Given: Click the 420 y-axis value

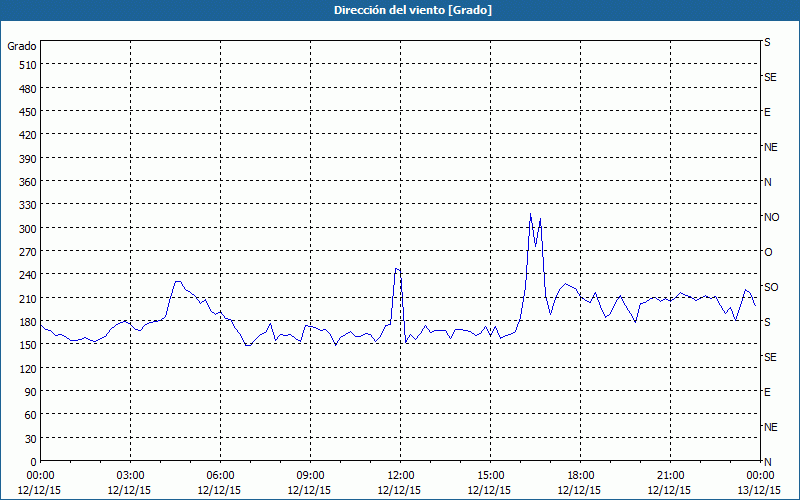Looking at the screenshot, I should click(28, 135).
